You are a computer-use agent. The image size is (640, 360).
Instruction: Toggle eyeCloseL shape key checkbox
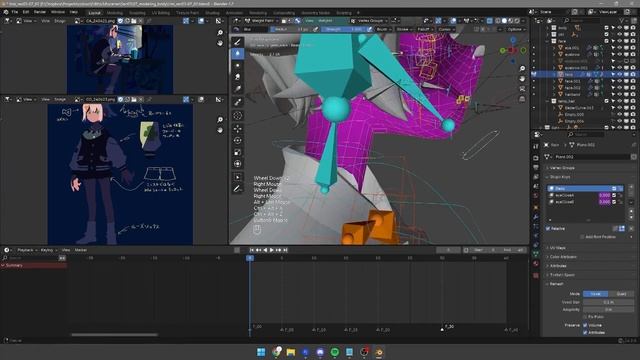(614, 202)
